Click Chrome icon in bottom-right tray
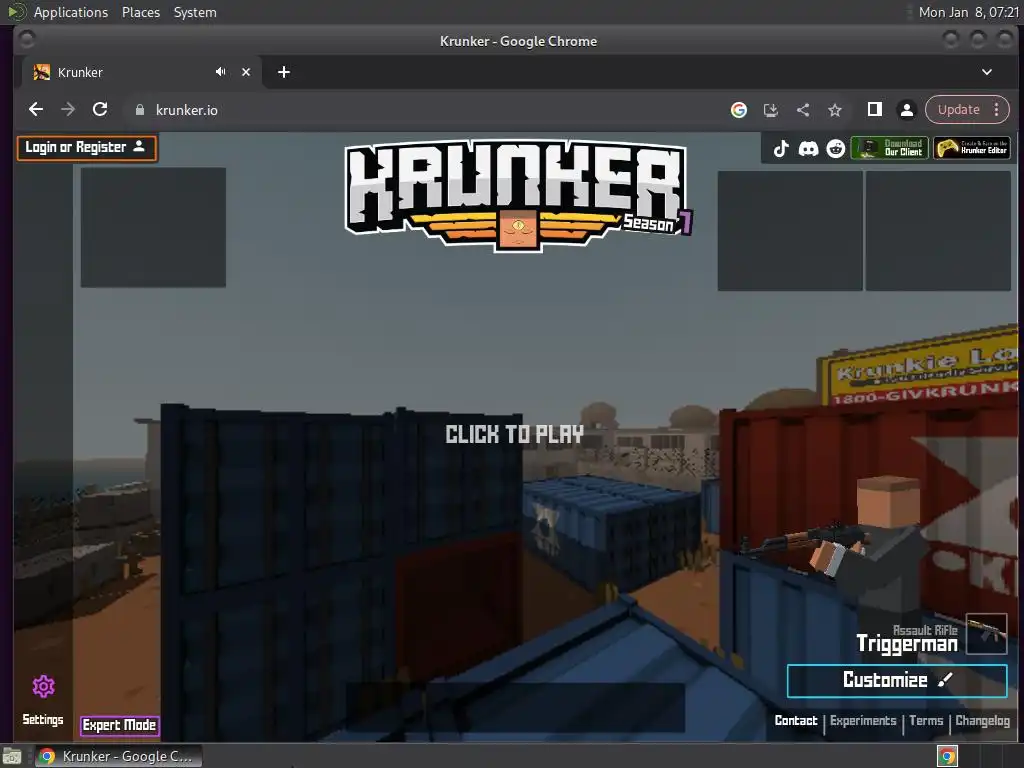 pos(947,756)
